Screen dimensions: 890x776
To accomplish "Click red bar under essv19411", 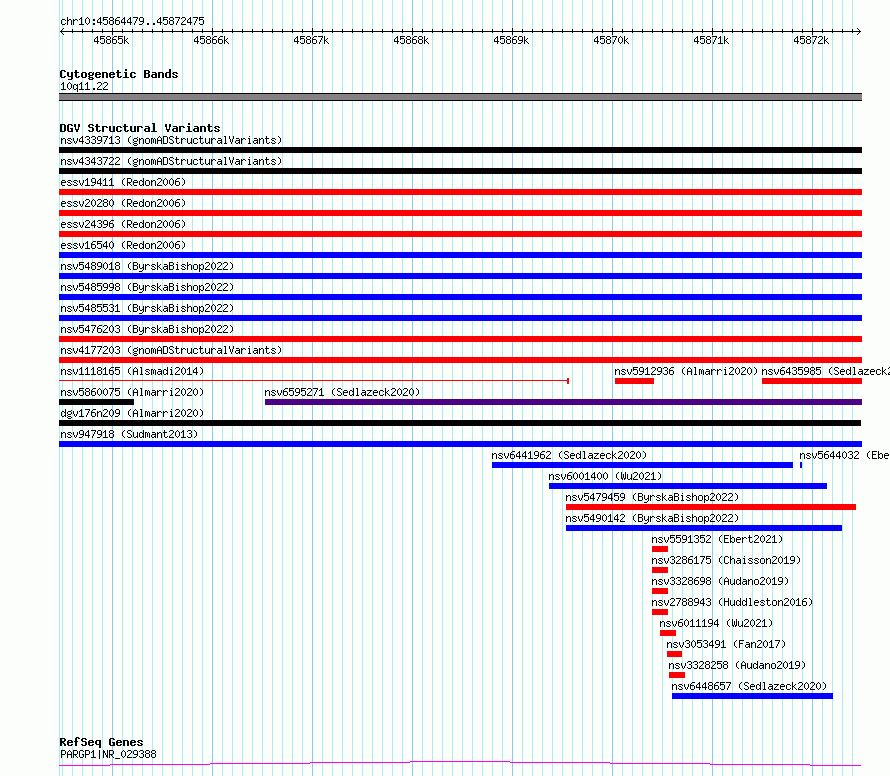I will pyautogui.click(x=460, y=192).
